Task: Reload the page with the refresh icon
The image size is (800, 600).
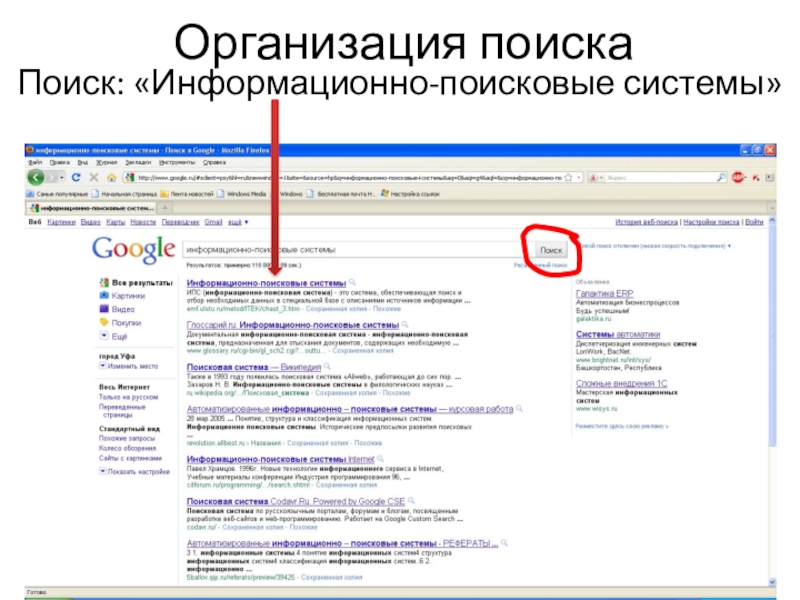Action: tap(76, 178)
